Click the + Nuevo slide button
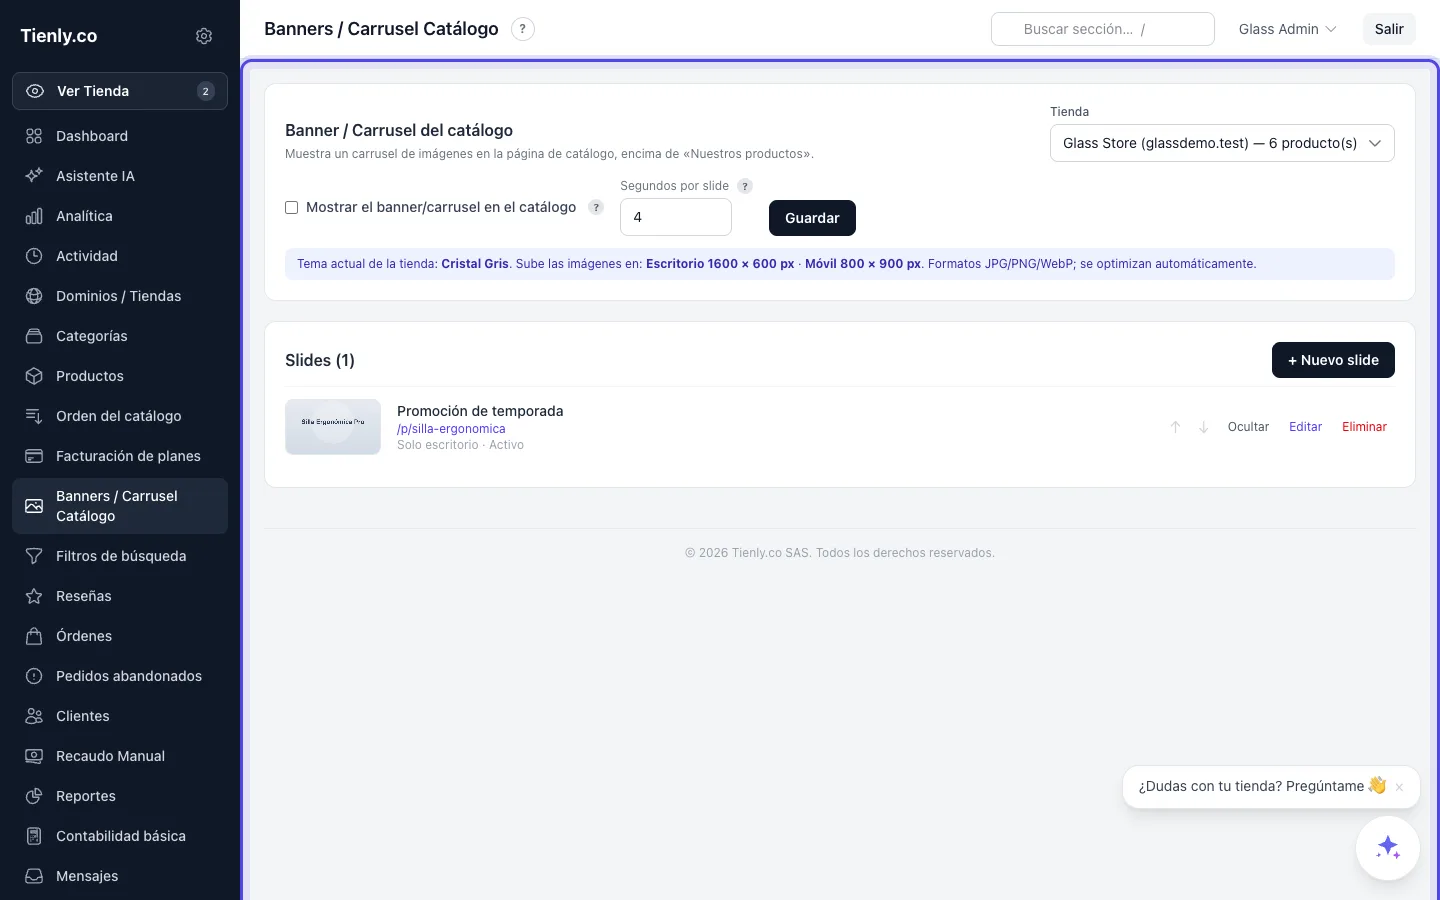This screenshot has width=1440, height=900. point(1333,360)
